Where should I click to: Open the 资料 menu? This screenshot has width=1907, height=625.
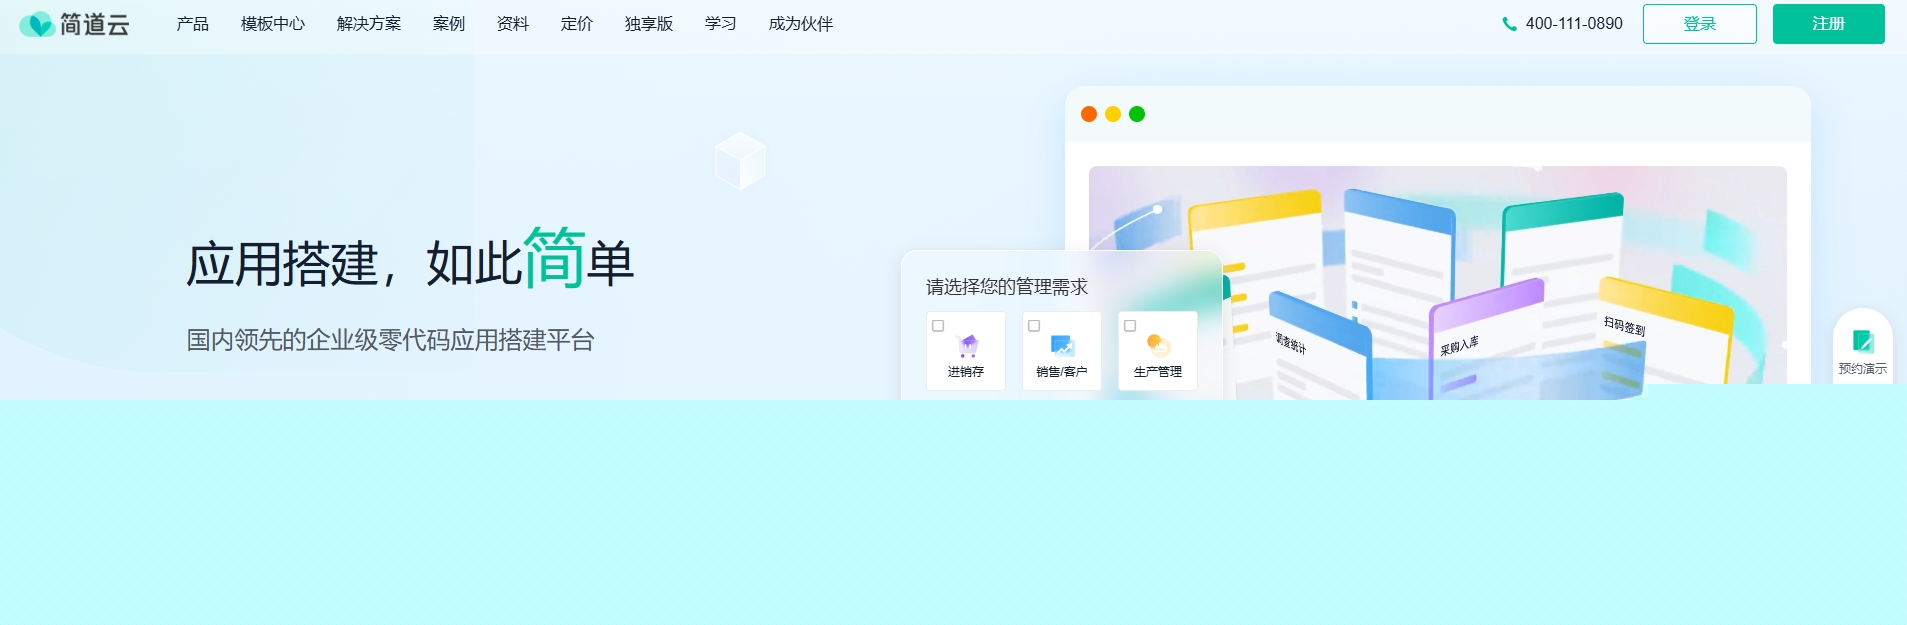(x=513, y=24)
